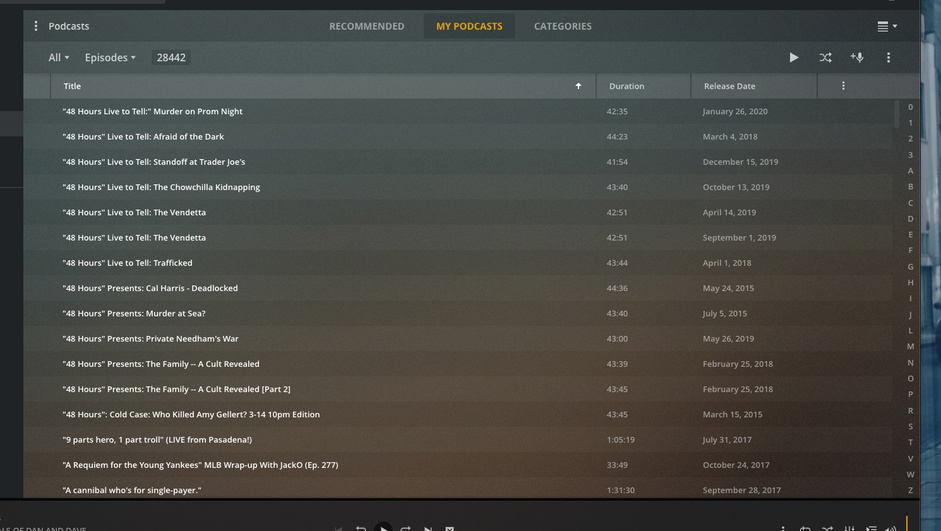Open the more actions menu beside add podcast

point(889,58)
